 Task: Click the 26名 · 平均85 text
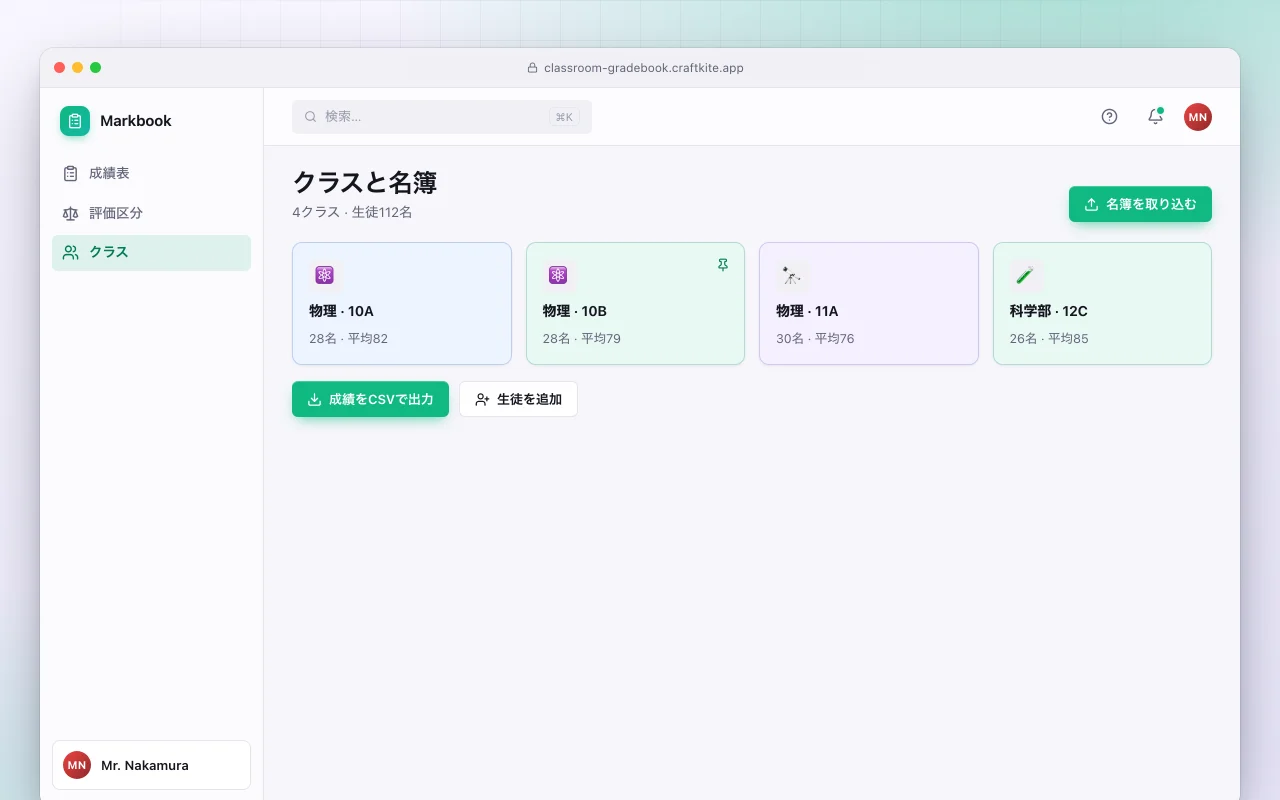point(1049,338)
